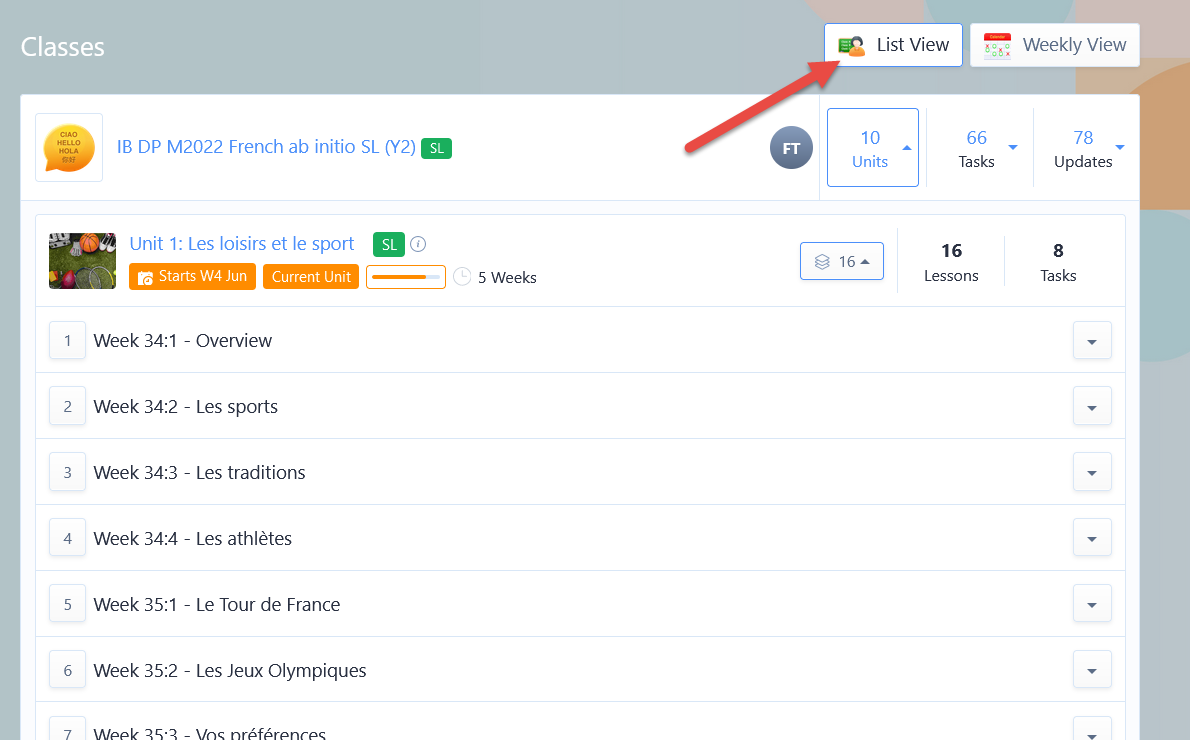The image size is (1190, 740).
Task: Switch to Weekly View
Action: (1055, 45)
